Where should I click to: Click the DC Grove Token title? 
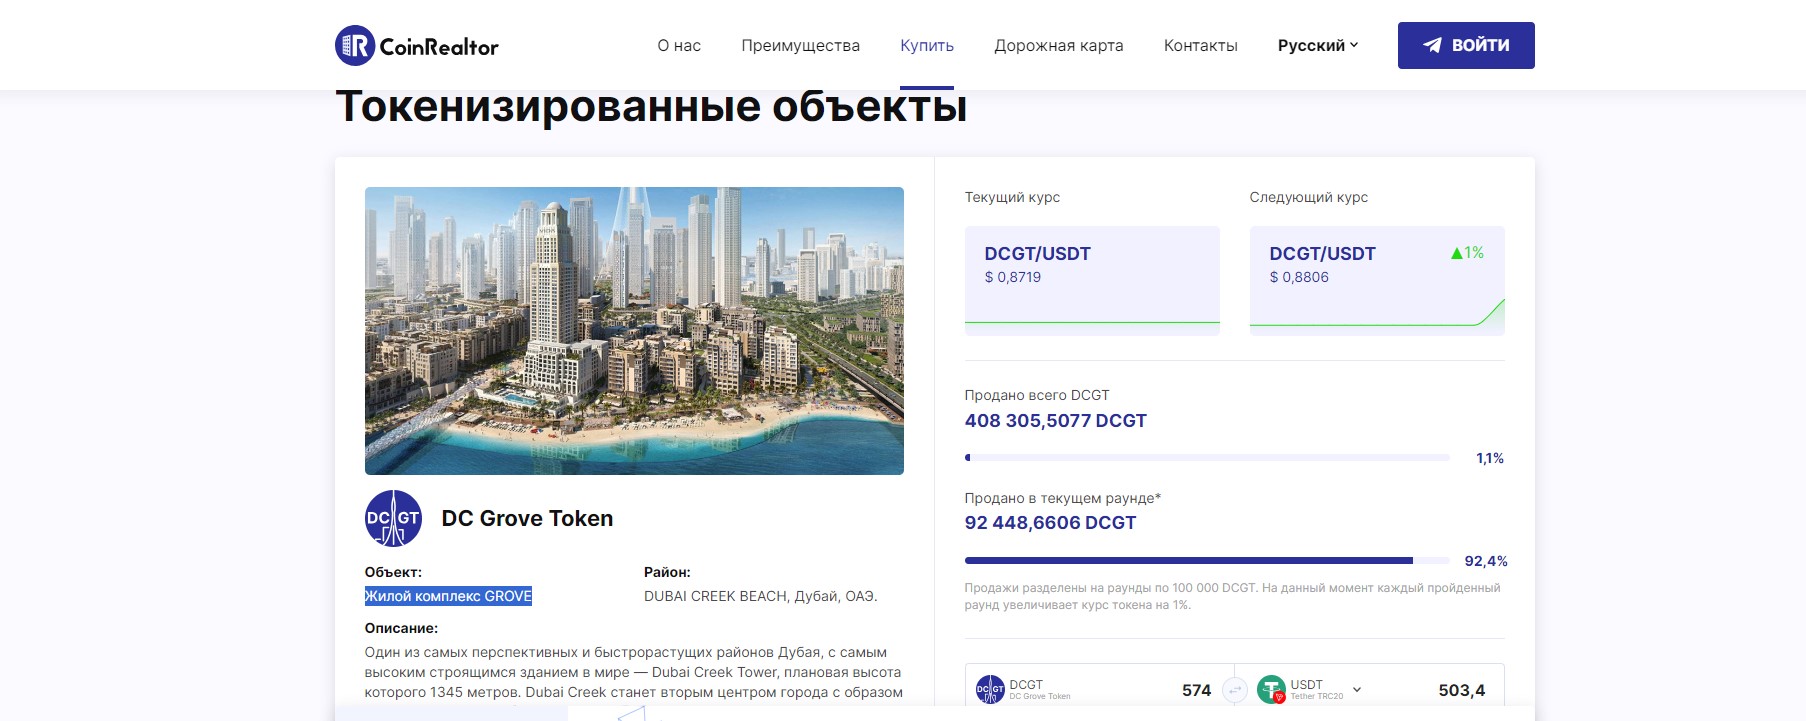[527, 518]
